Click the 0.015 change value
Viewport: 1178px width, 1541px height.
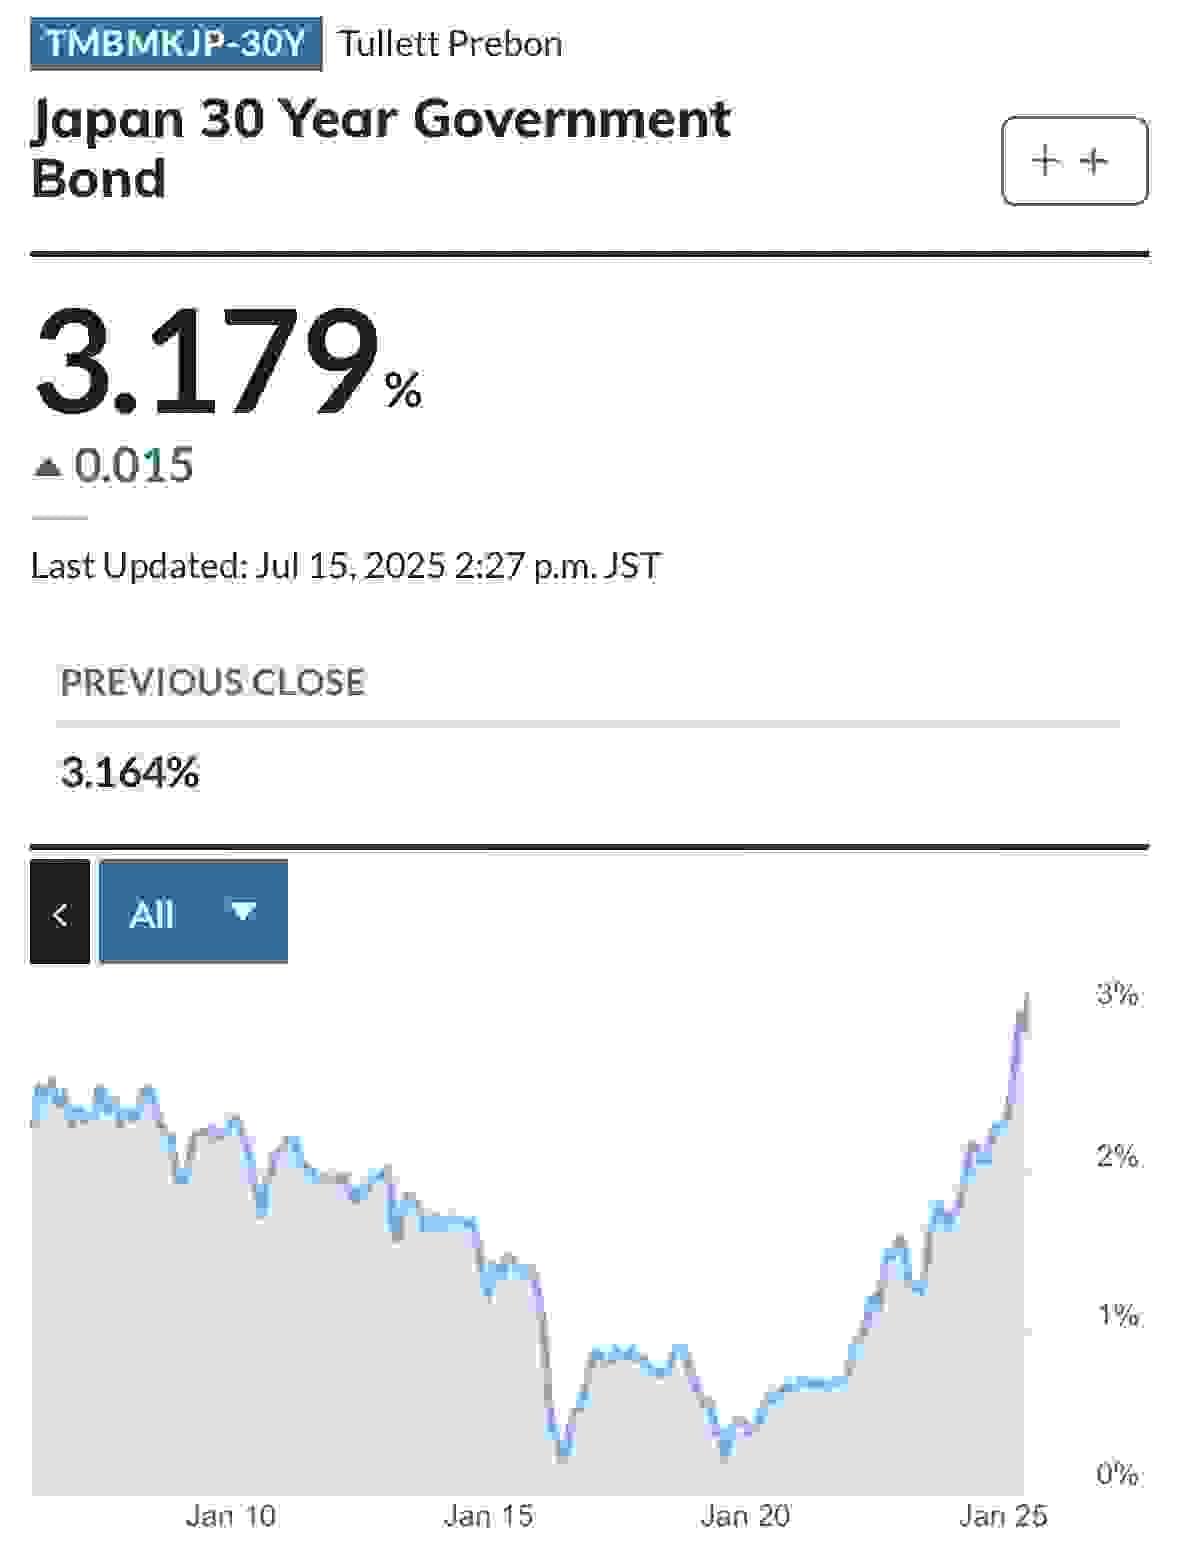(x=134, y=466)
